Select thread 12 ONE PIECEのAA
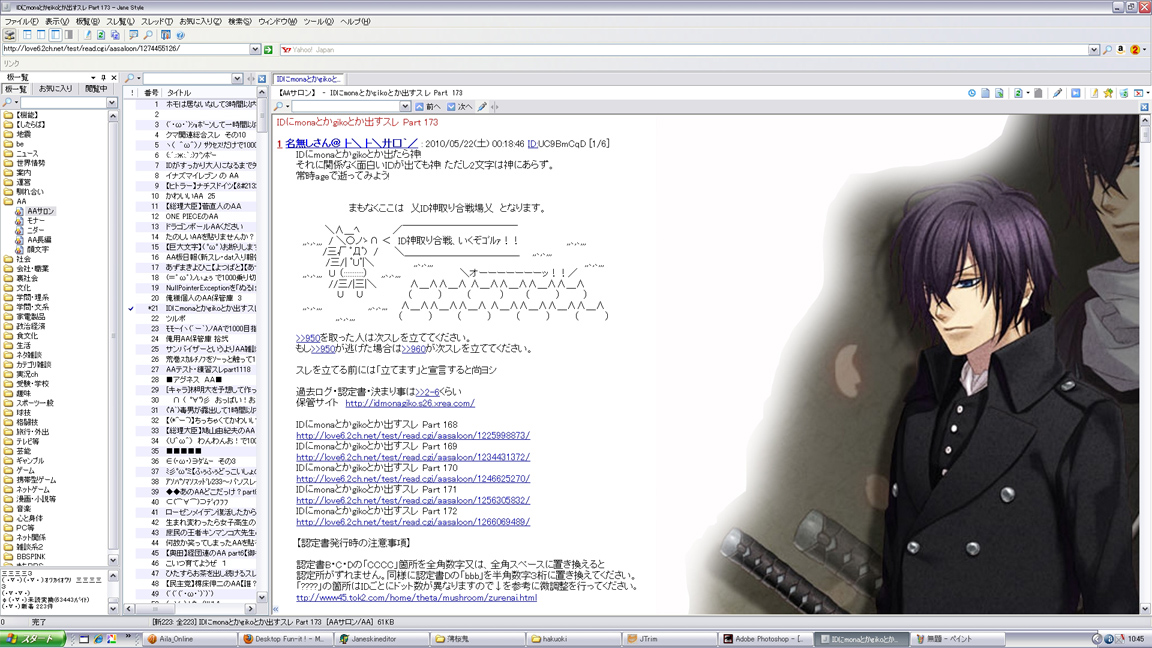 (x=192, y=217)
